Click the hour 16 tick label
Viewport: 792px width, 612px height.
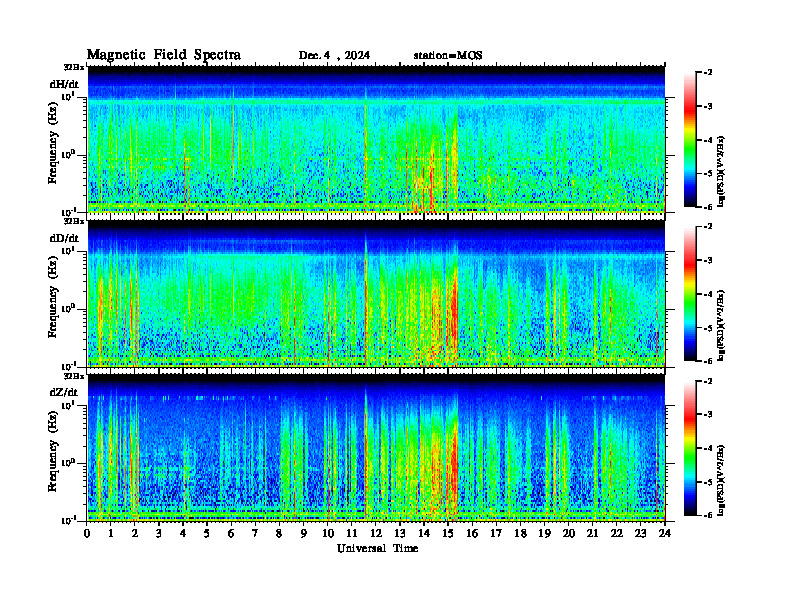[x=472, y=534]
